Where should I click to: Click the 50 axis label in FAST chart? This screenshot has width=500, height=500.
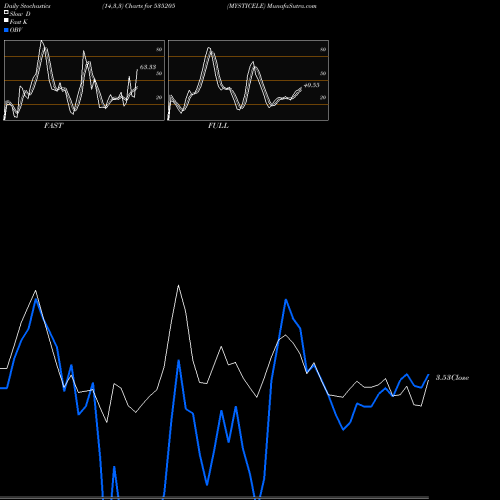159,73
